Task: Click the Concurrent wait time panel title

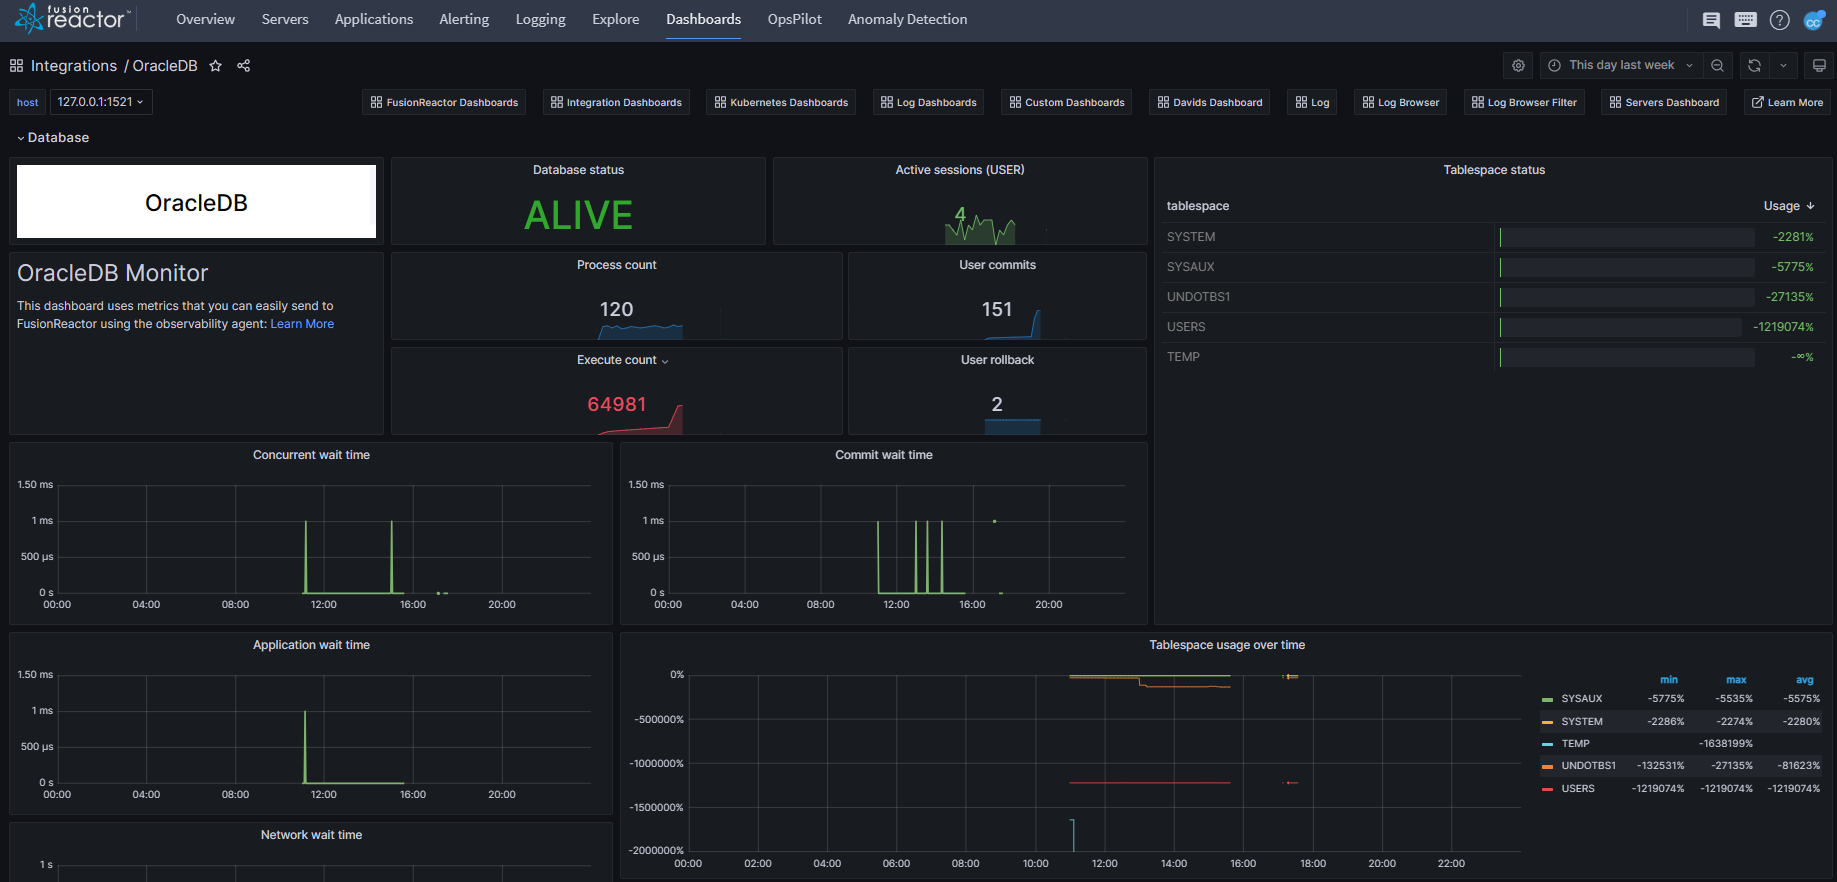Action: [x=311, y=455]
